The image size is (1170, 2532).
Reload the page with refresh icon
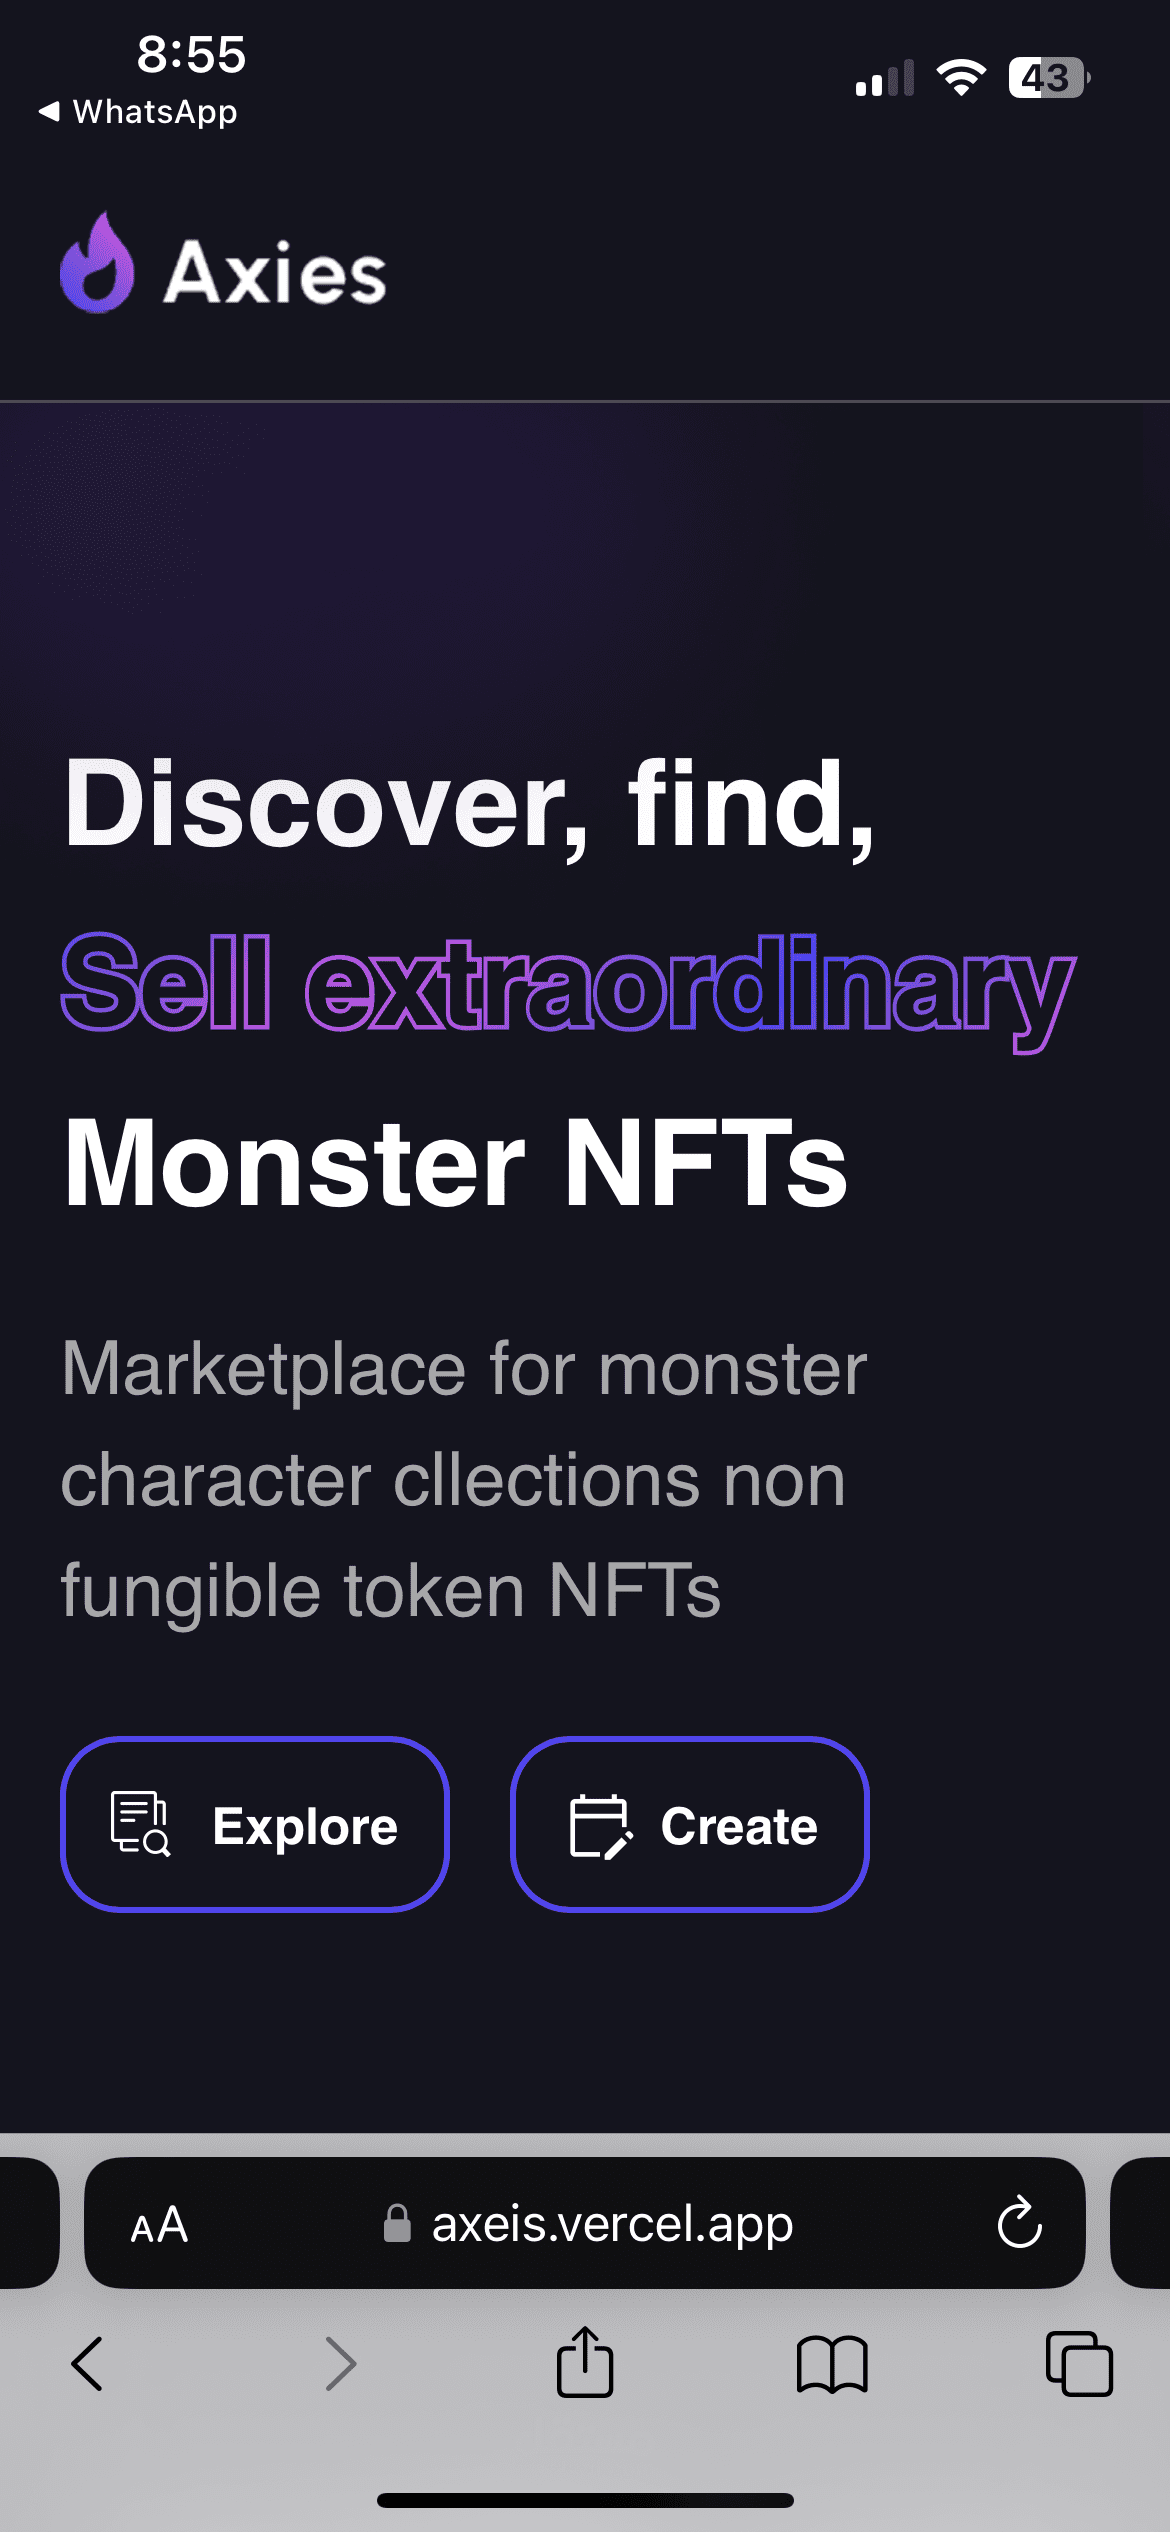[1019, 2222]
